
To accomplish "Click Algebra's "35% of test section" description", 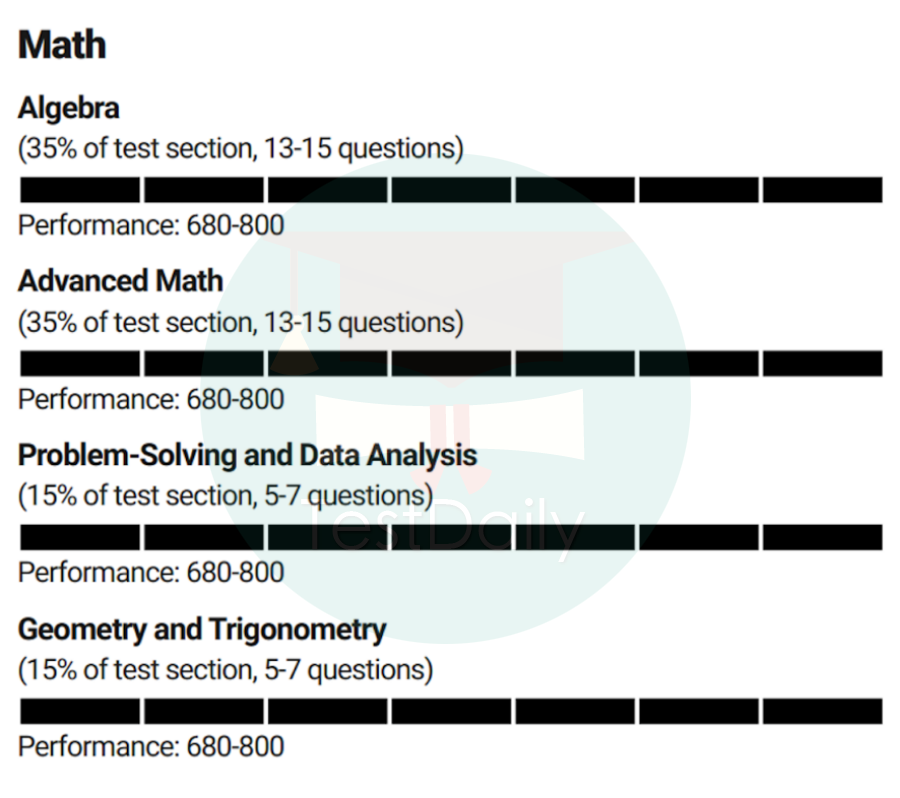I will [x=240, y=149].
